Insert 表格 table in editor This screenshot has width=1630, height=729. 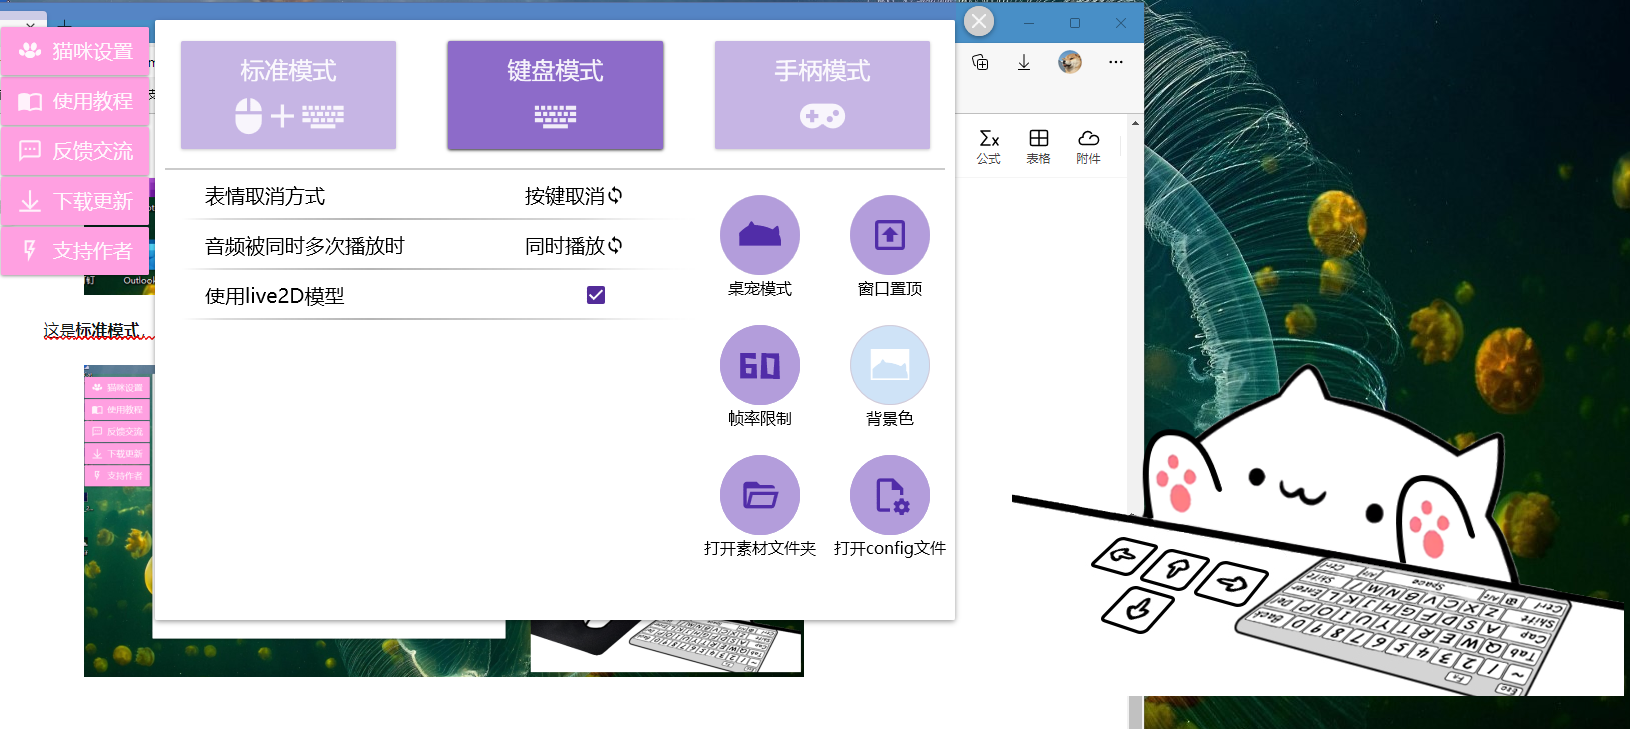(x=1039, y=146)
